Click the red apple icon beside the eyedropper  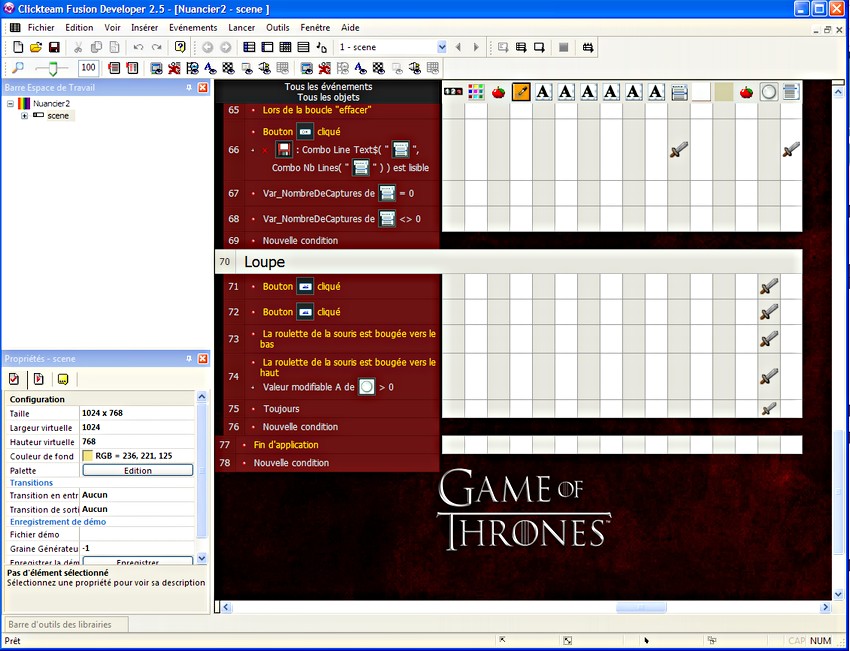(498, 92)
